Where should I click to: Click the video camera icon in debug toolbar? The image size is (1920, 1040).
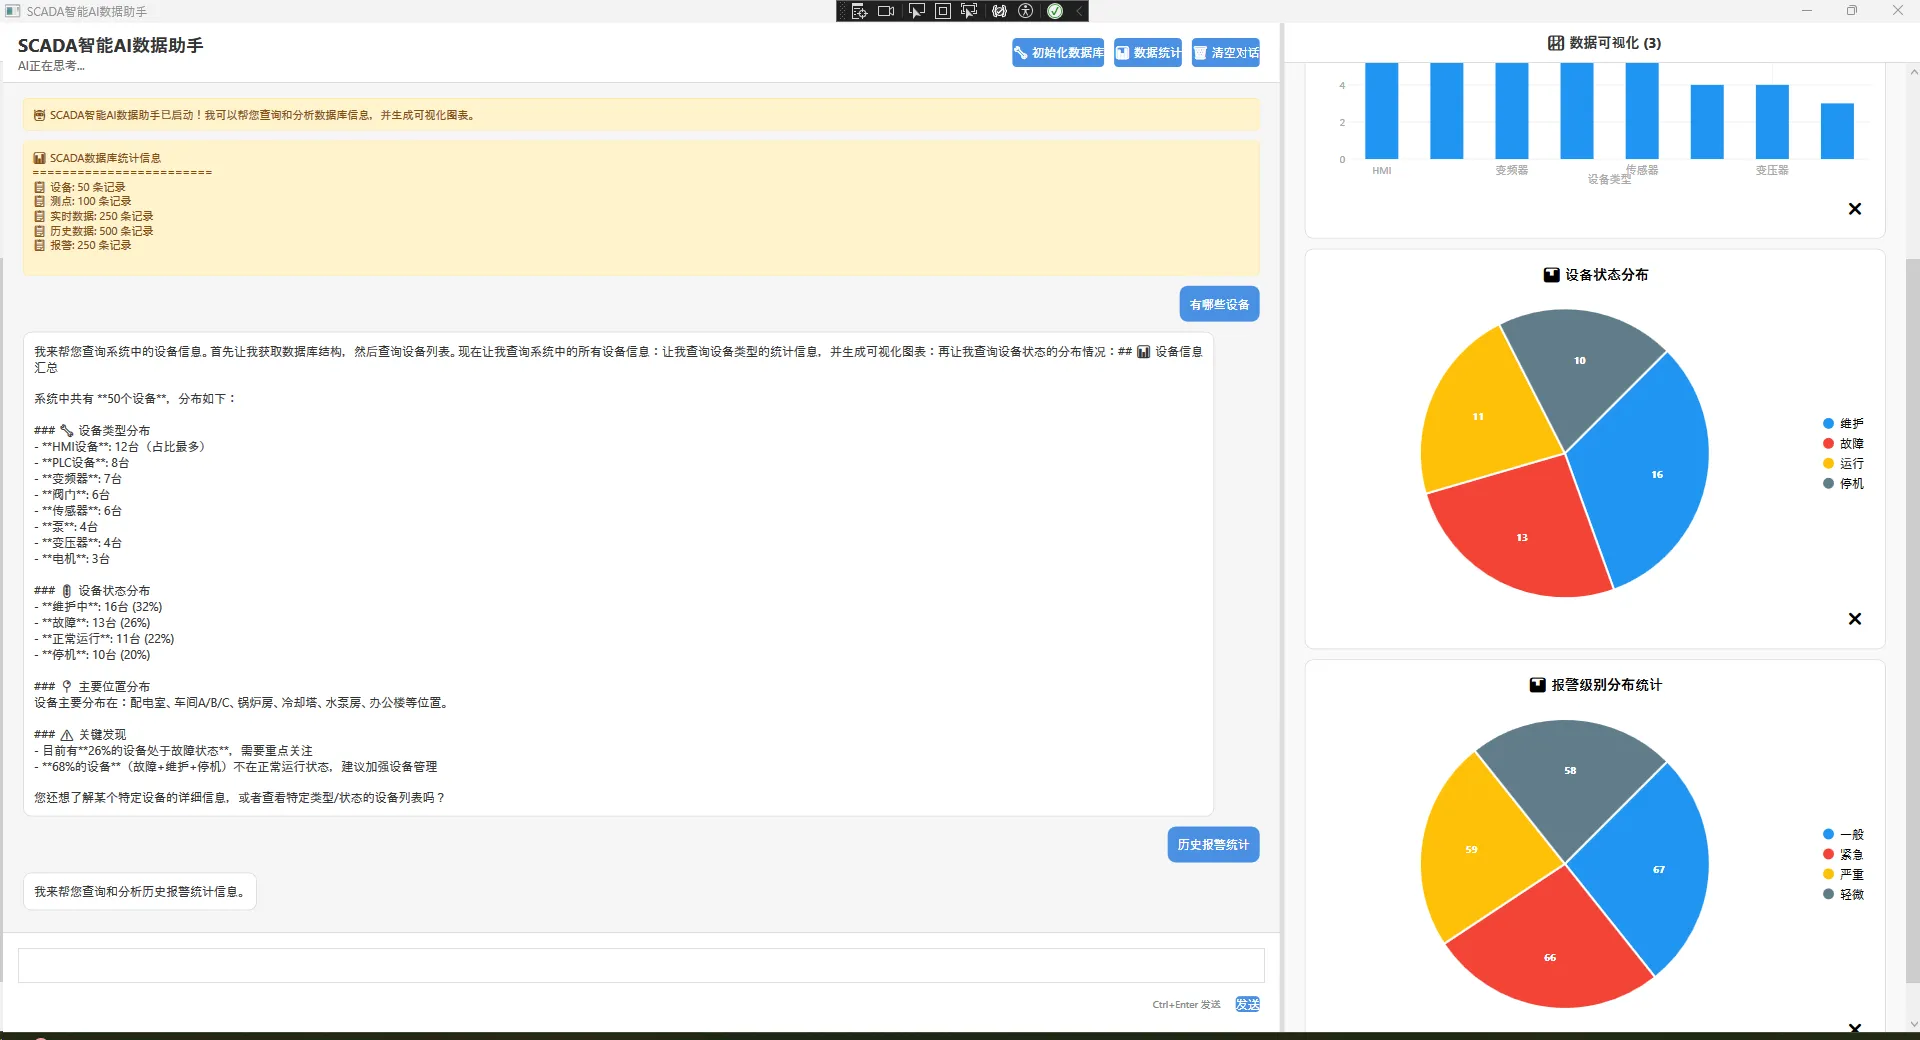pos(886,11)
